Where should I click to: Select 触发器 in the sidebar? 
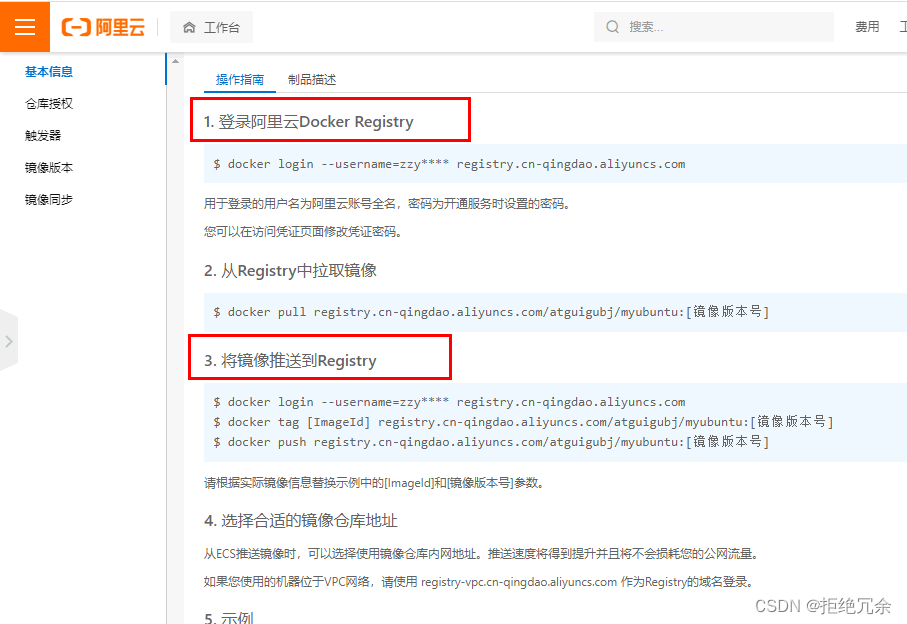coord(43,135)
